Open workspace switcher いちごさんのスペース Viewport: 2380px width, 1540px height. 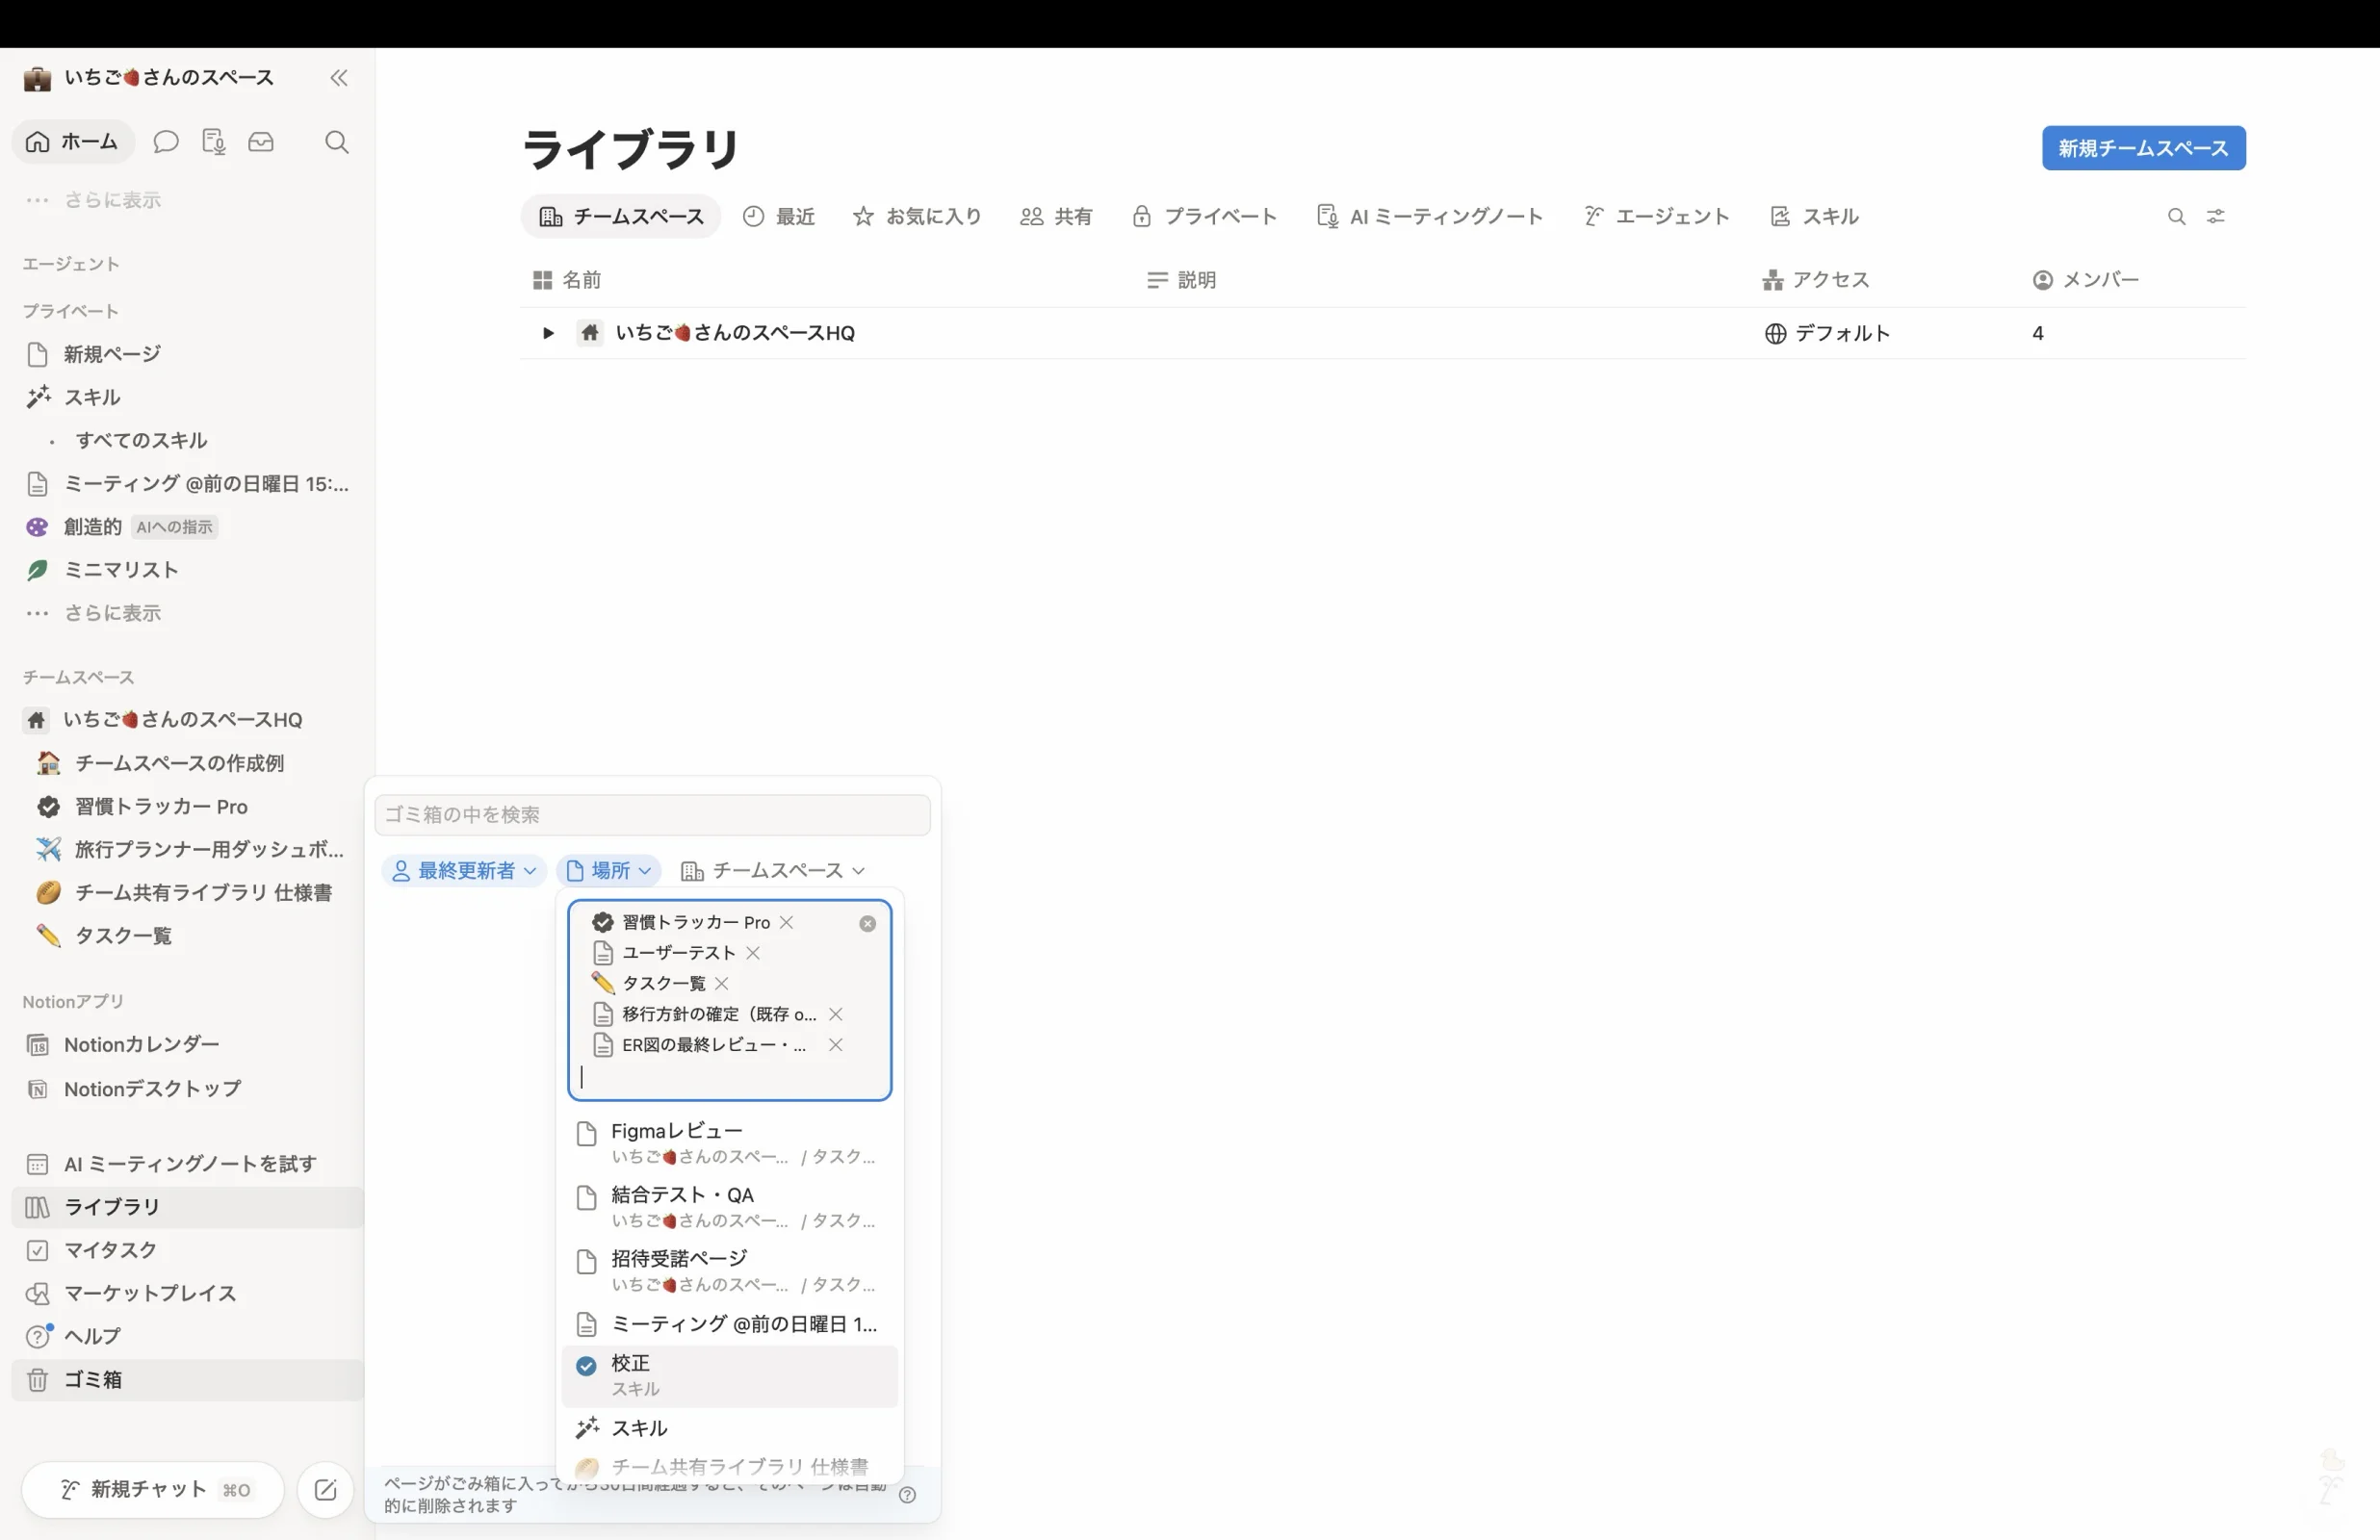pos(150,78)
